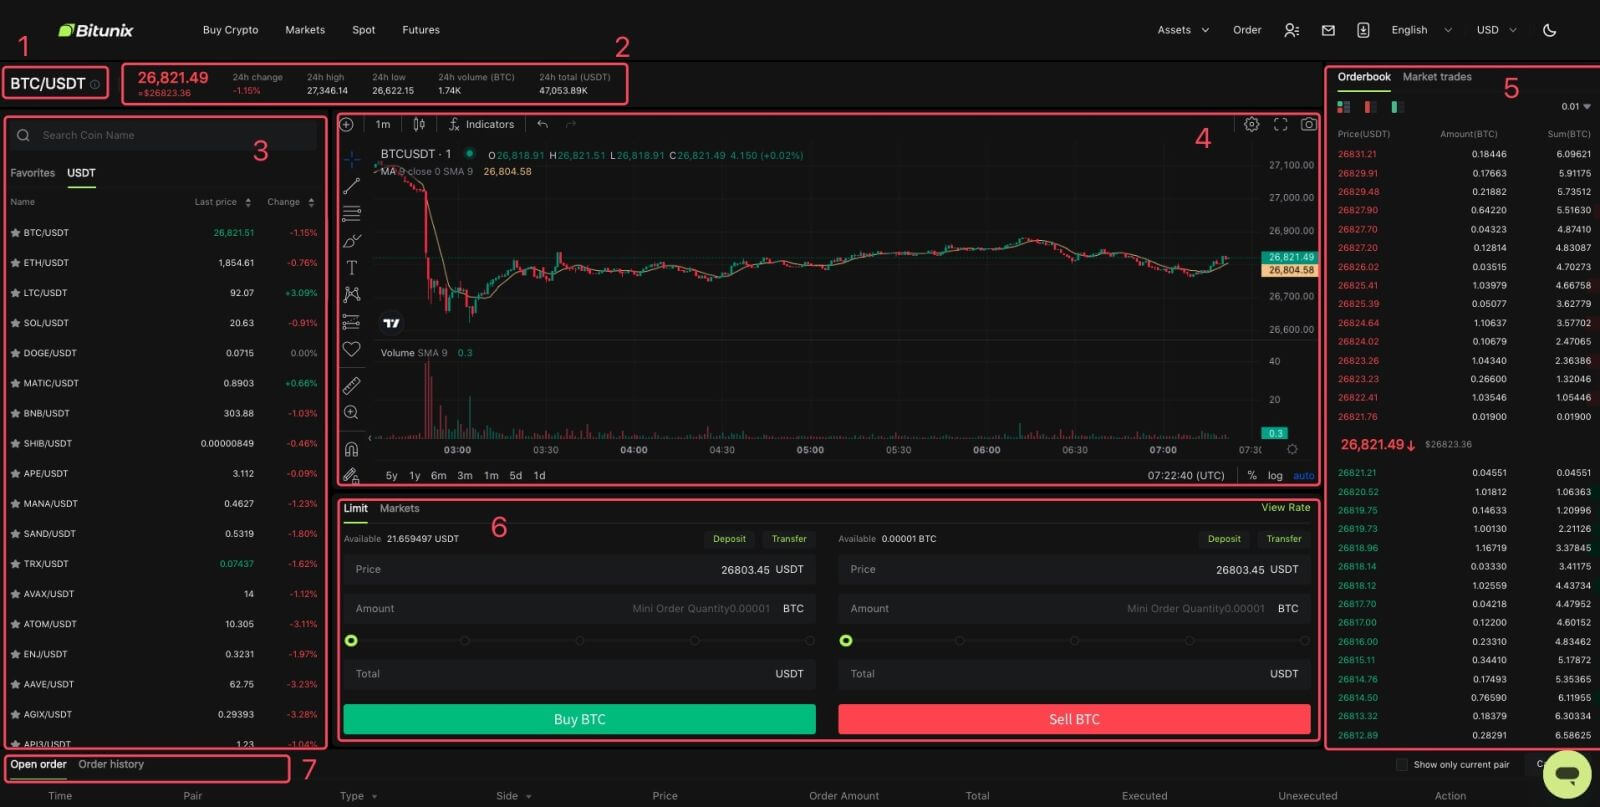Toggle log scale on chart
The image size is (1600, 807).
click(1275, 476)
